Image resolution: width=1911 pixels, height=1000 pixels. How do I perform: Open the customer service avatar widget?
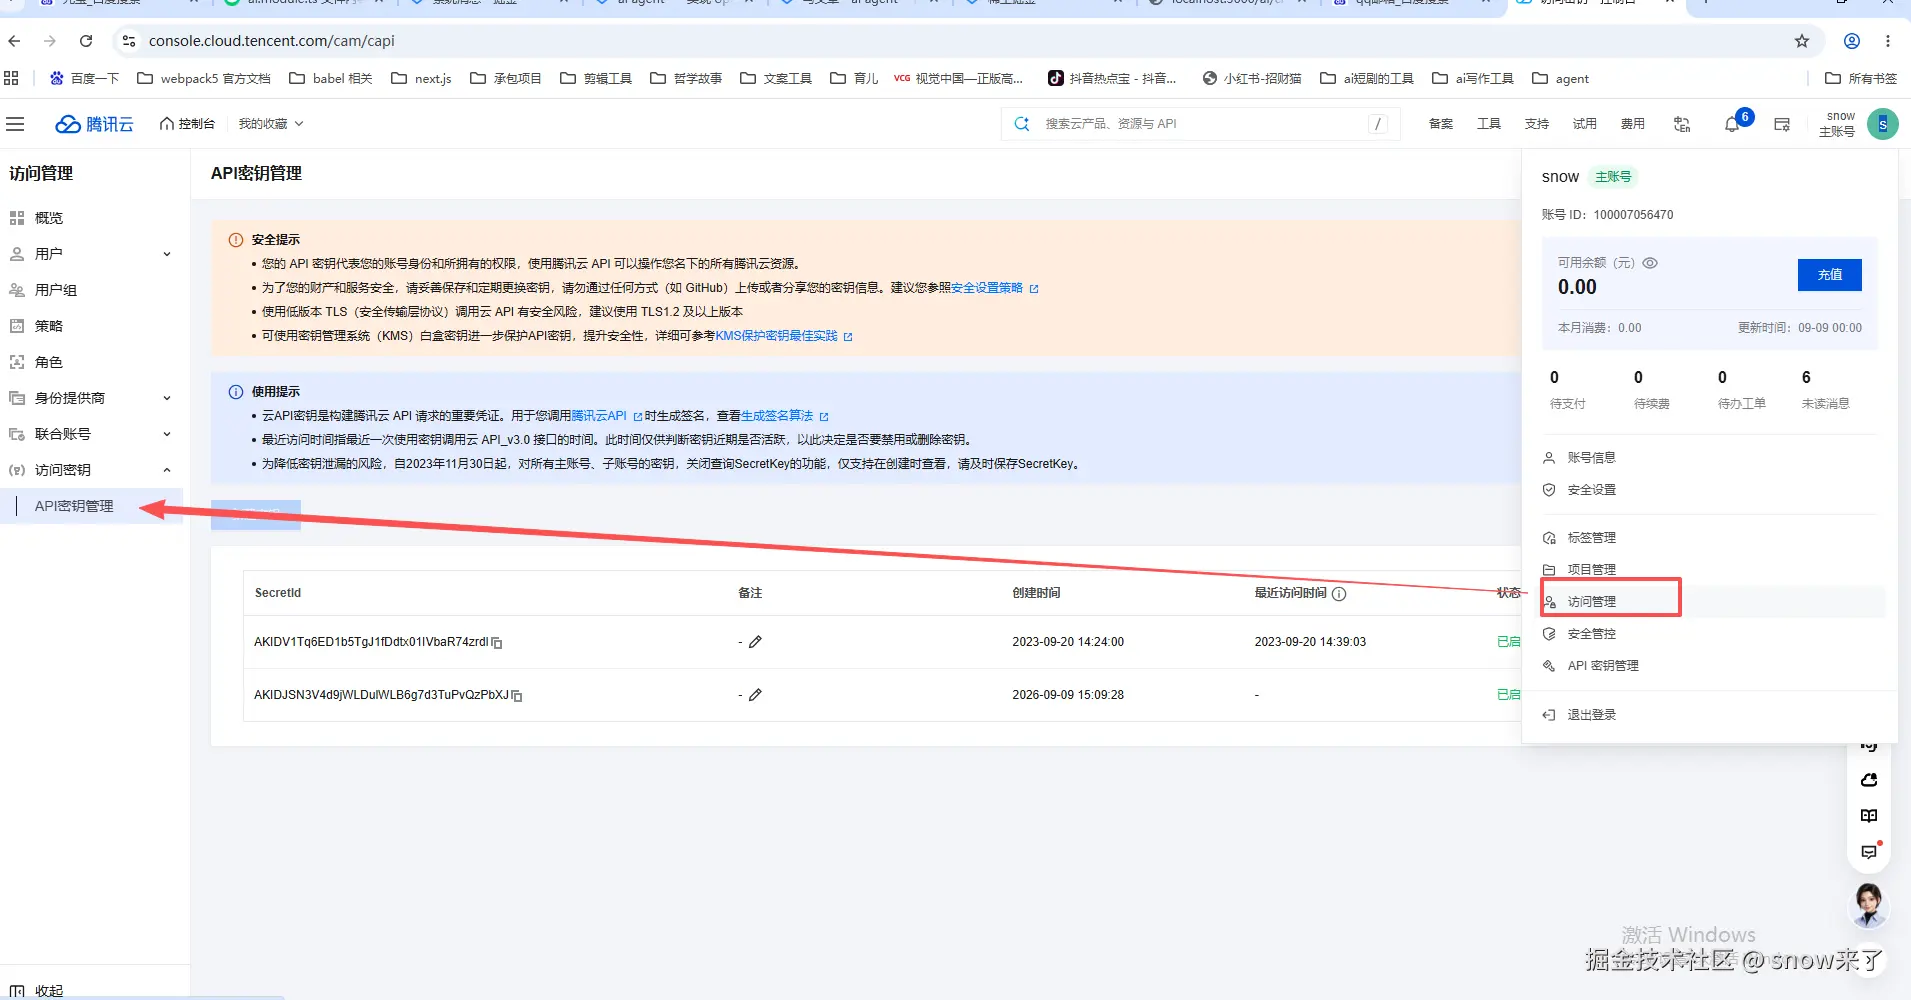(x=1868, y=905)
